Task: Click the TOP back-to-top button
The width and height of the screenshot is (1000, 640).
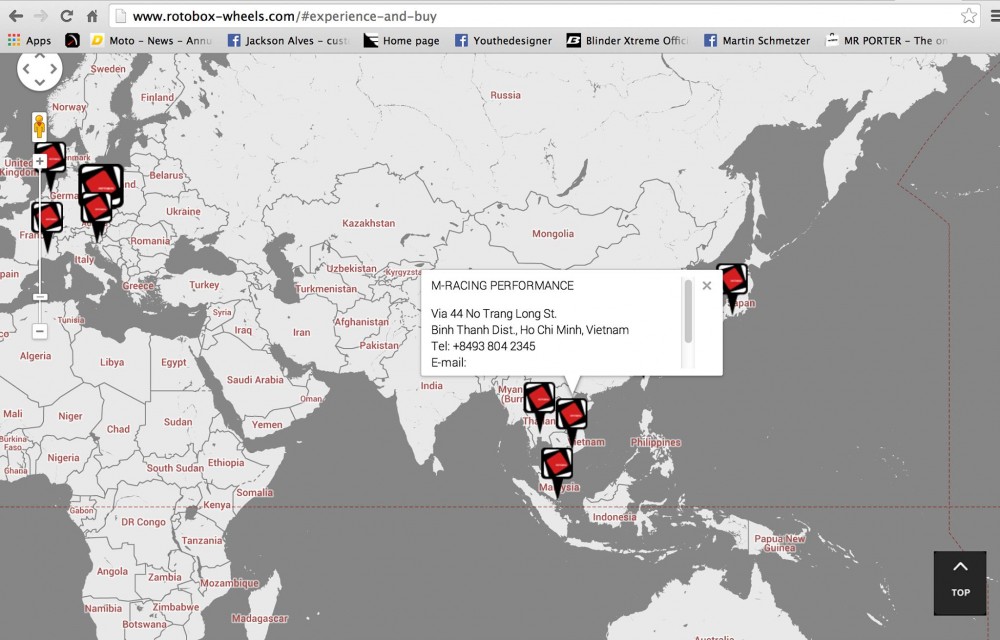Action: point(960,583)
